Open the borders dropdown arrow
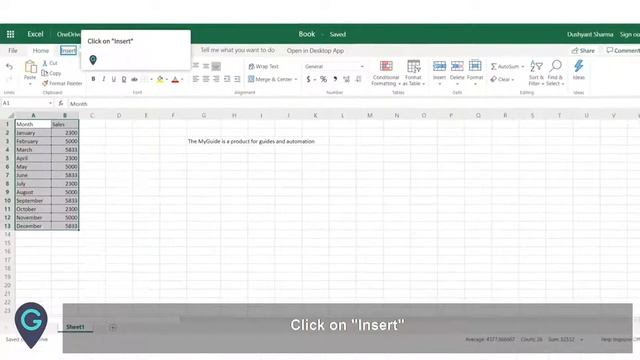 151,80
